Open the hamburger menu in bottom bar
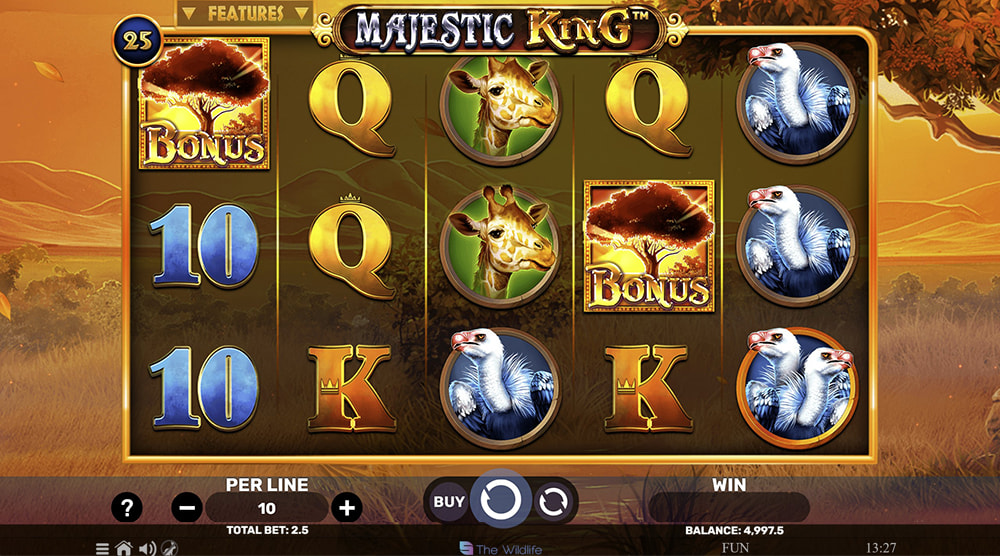1000x556 pixels. click(102, 548)
